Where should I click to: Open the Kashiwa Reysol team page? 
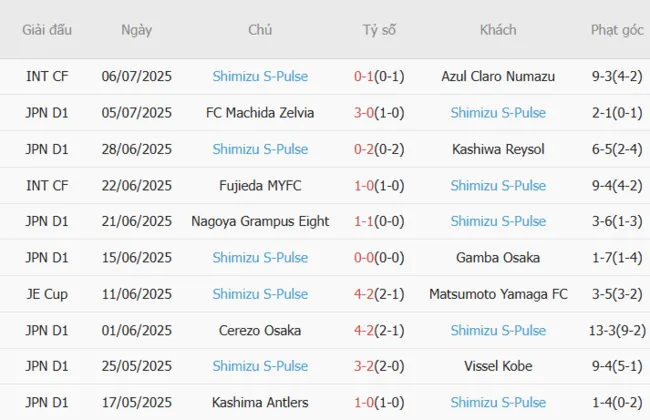coord(498,149)
